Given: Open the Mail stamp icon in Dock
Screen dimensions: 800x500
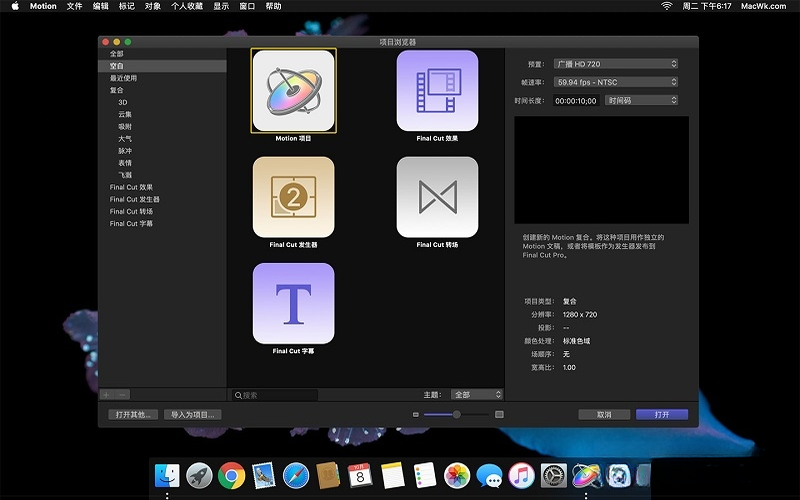Looking at the screenshot, I should pyautogui.click(x=263, y=476).
